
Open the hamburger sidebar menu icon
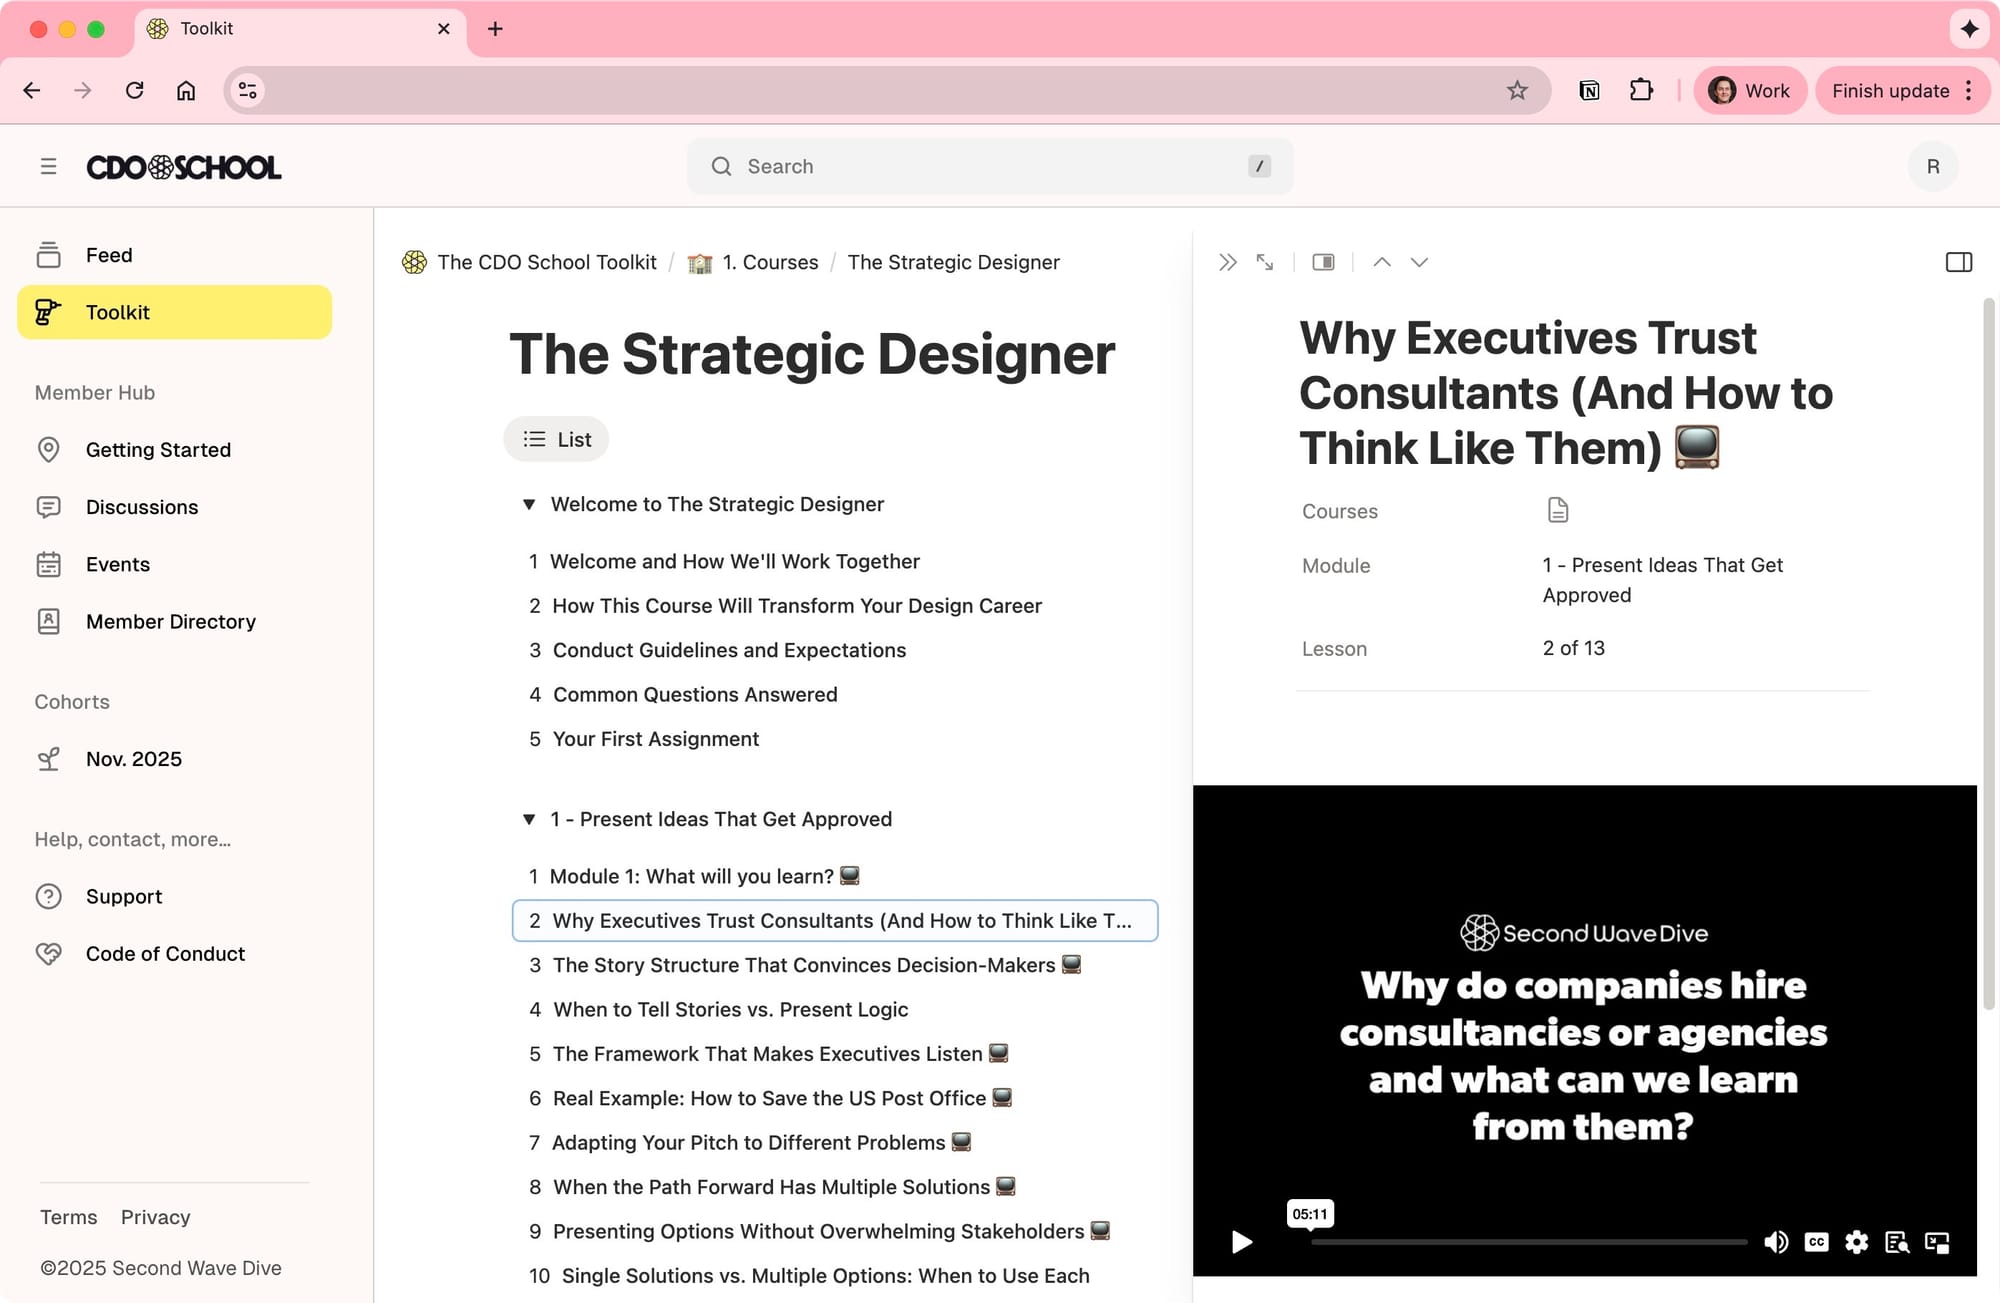[x=48, y=167]
